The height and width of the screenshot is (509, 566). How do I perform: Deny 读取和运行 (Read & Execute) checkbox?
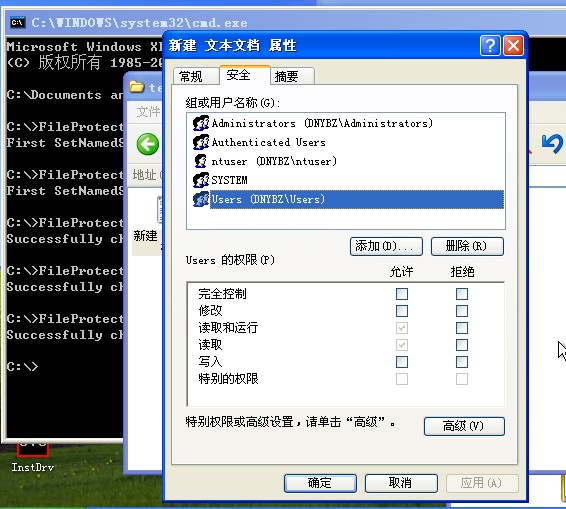tap(462, 328)
